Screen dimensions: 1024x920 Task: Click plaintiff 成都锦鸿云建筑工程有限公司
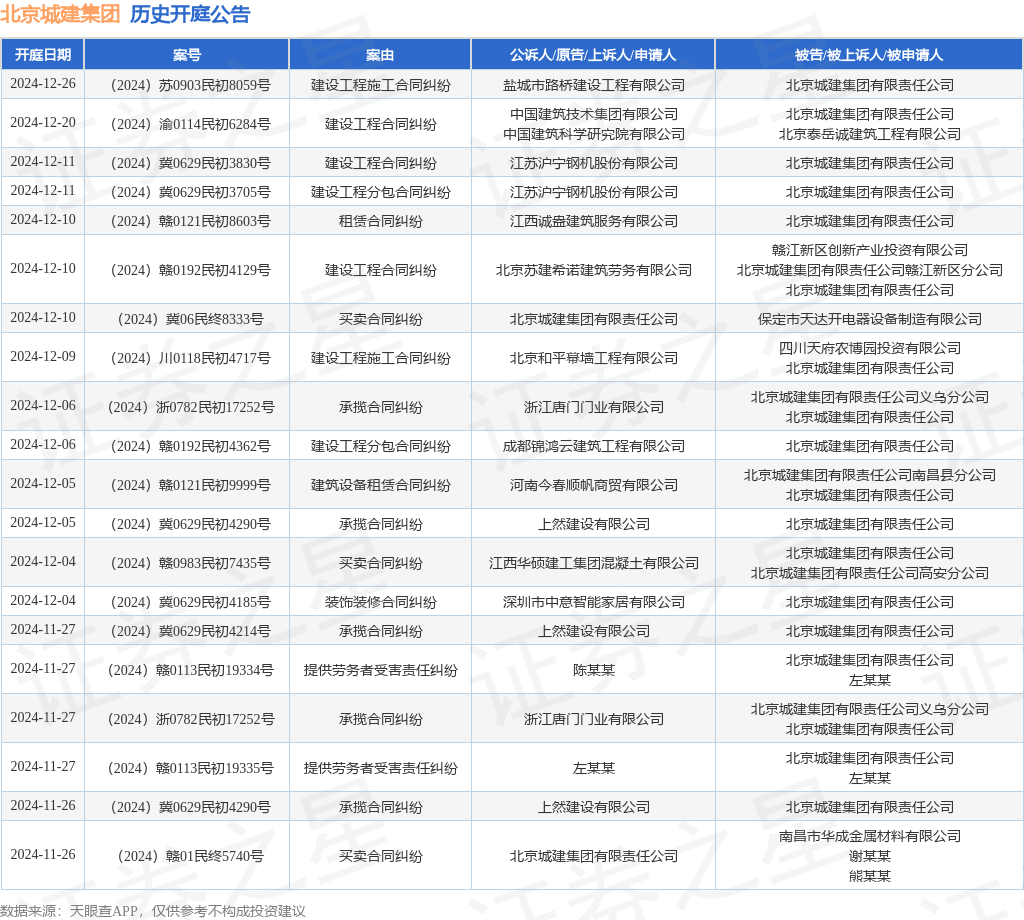pyautogui.click(x=594, y=447)
